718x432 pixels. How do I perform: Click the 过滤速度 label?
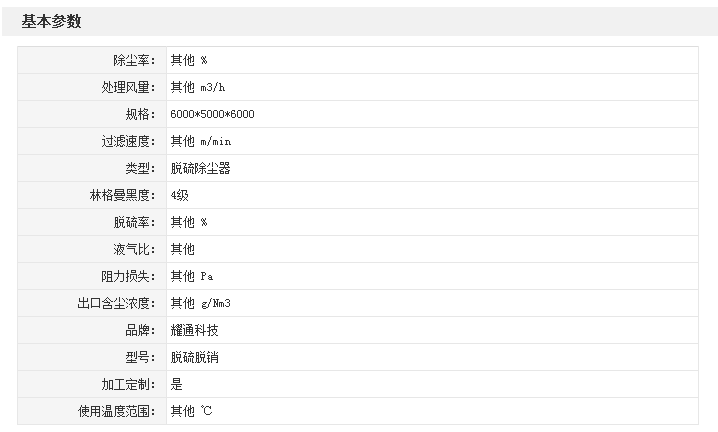pyautogui.click(x=129, y=141)
